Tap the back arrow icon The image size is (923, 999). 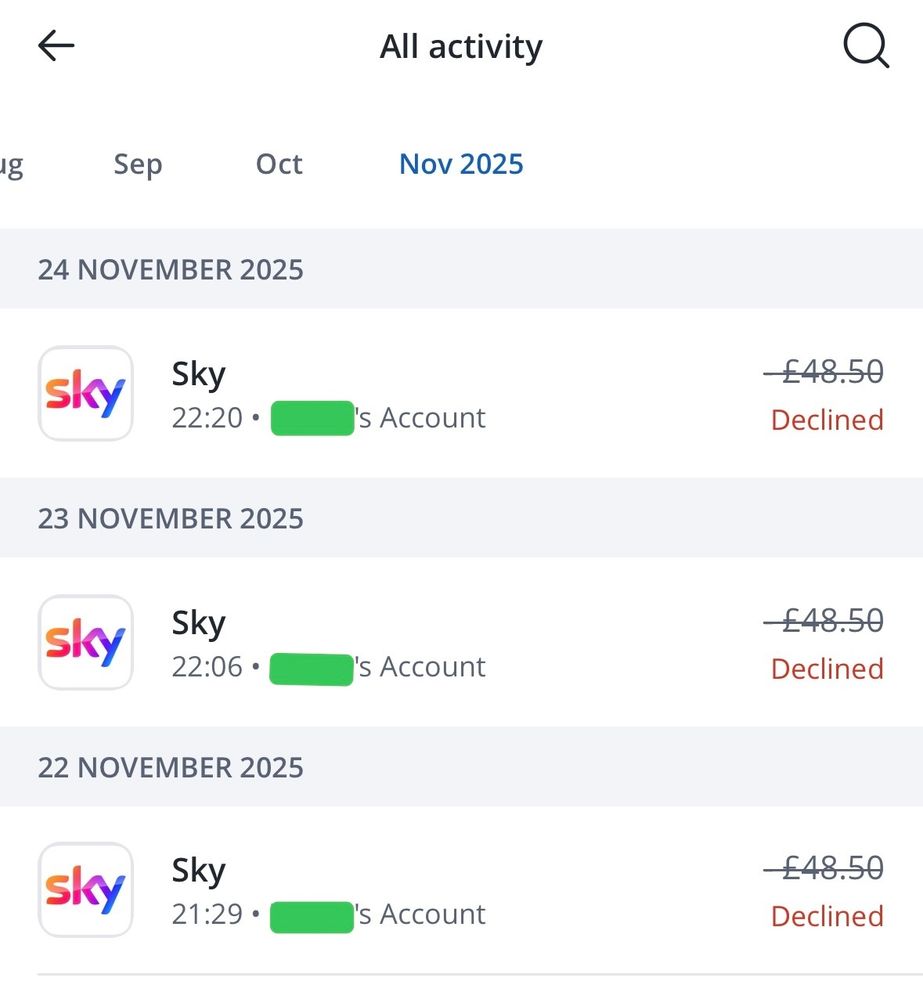[56, 46]
